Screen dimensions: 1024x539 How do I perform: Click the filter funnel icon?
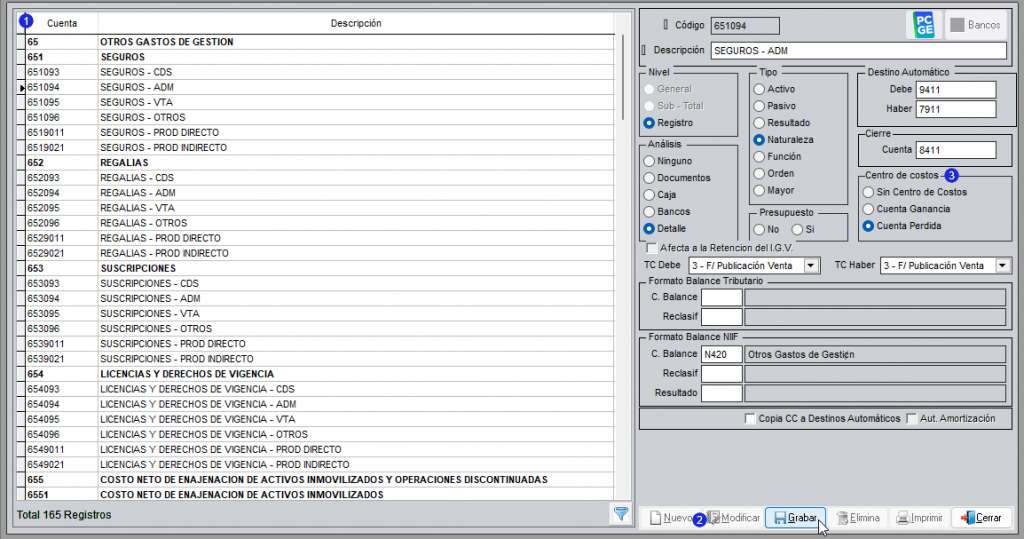point(621,514)
